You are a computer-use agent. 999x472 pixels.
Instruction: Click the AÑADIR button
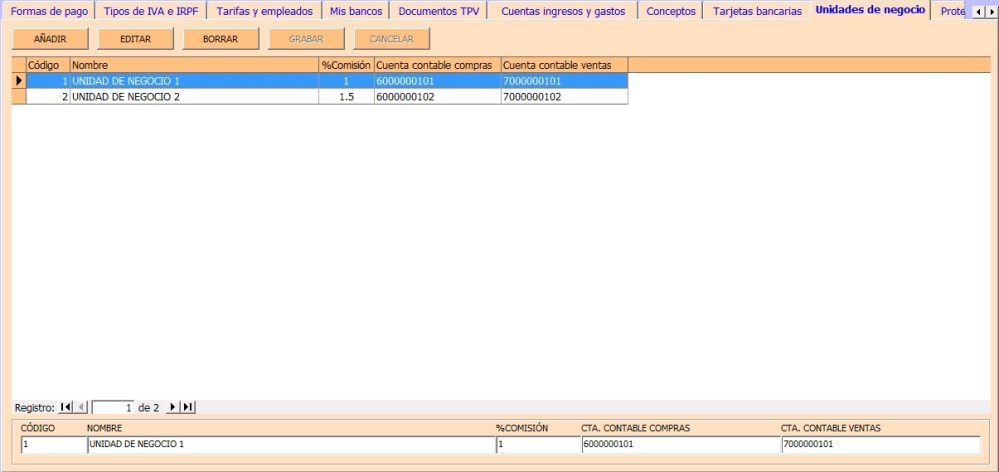point(50,39)
